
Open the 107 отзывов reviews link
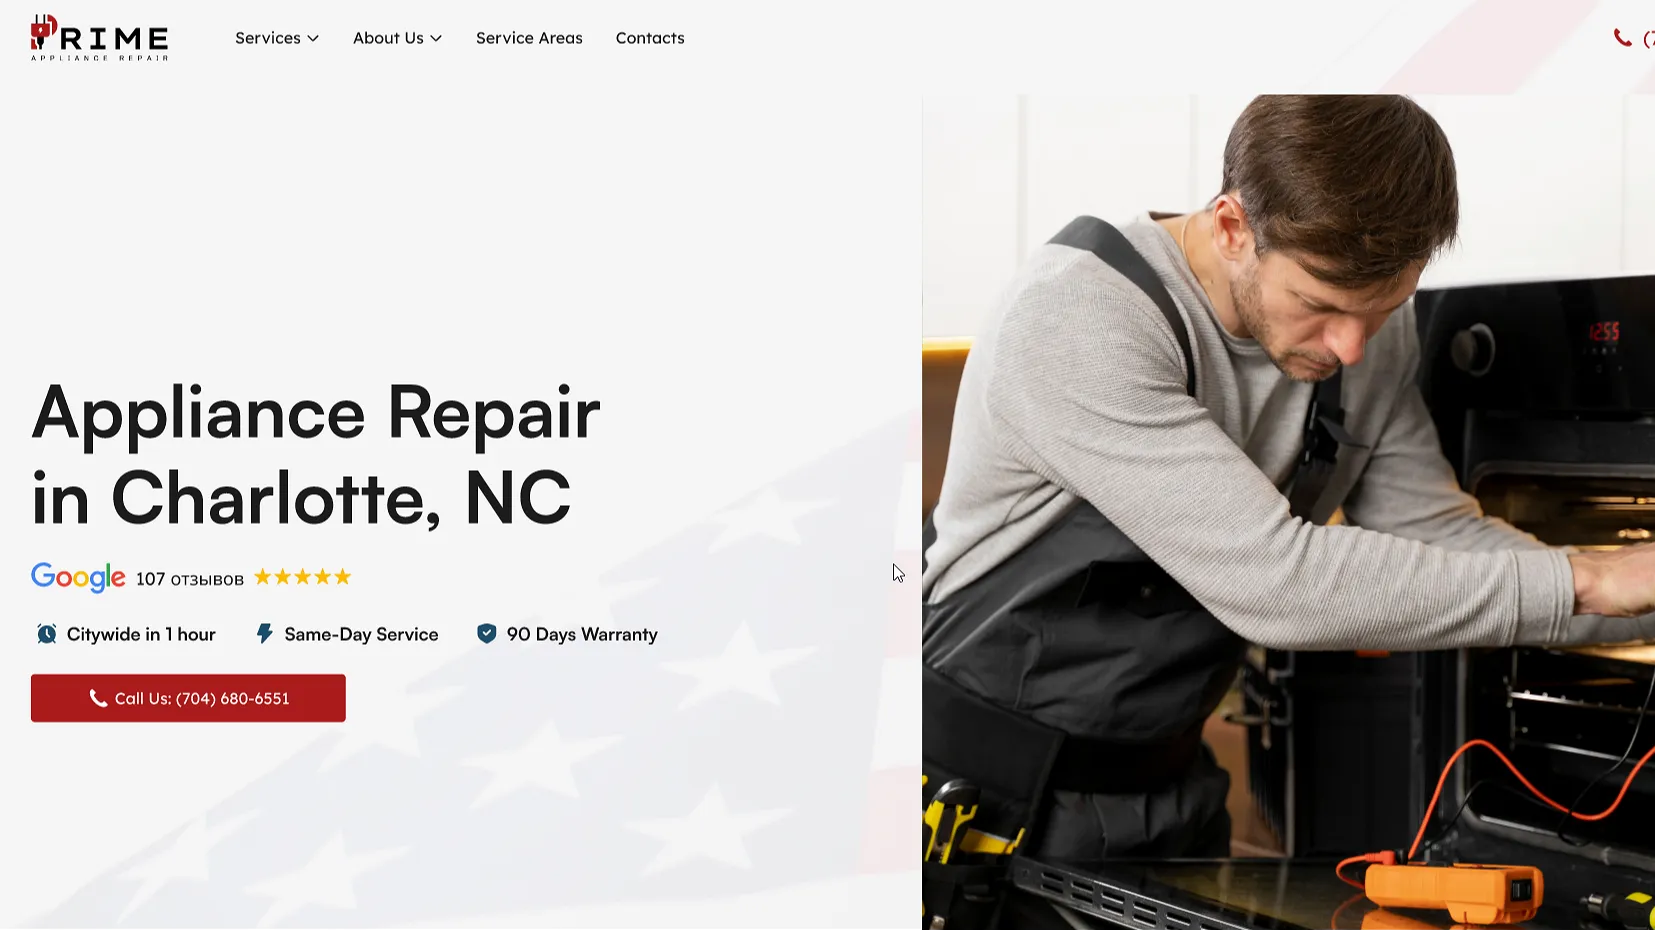[190, 579]
